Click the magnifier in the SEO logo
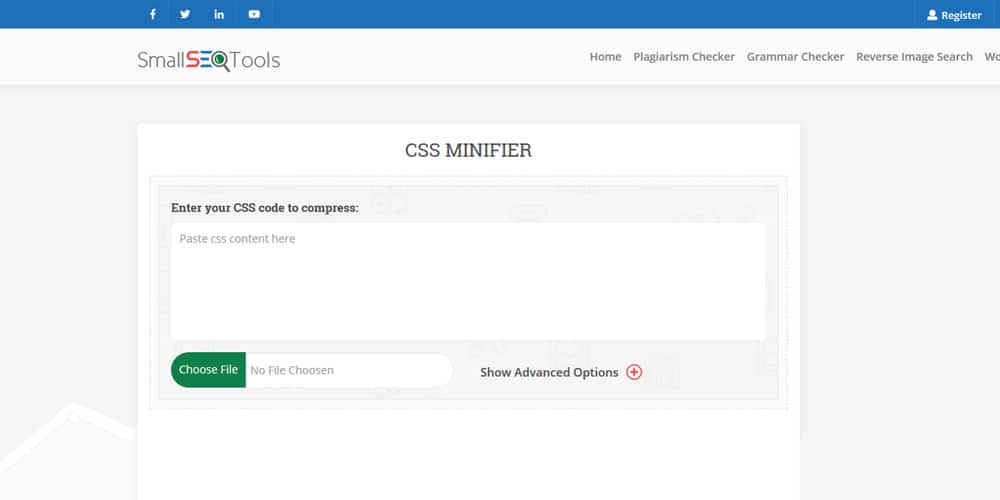This screenshot has height=500, width=1000. point(221,61)
